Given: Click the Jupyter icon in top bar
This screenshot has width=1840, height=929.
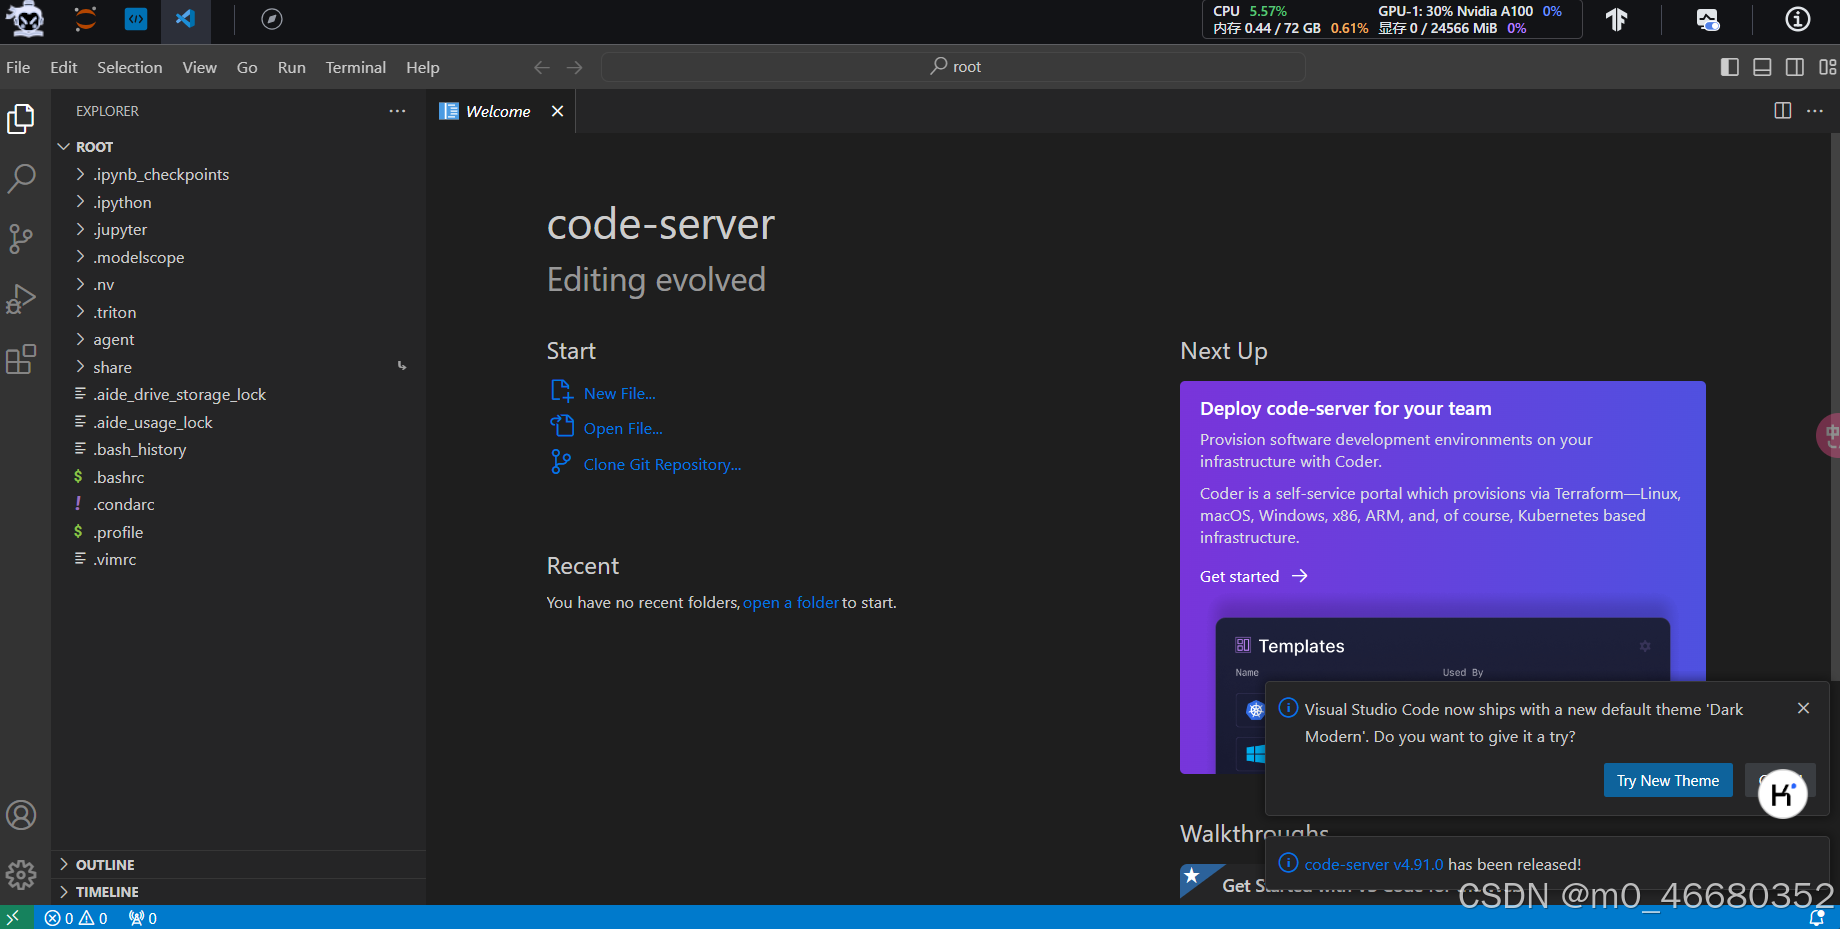Looking at the screenshot, I should point(86,19).
